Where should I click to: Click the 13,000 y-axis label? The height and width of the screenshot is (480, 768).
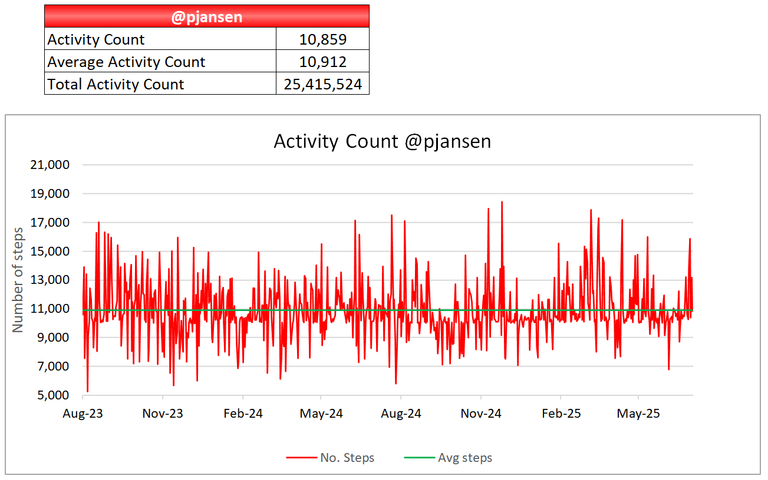point(49,280)
